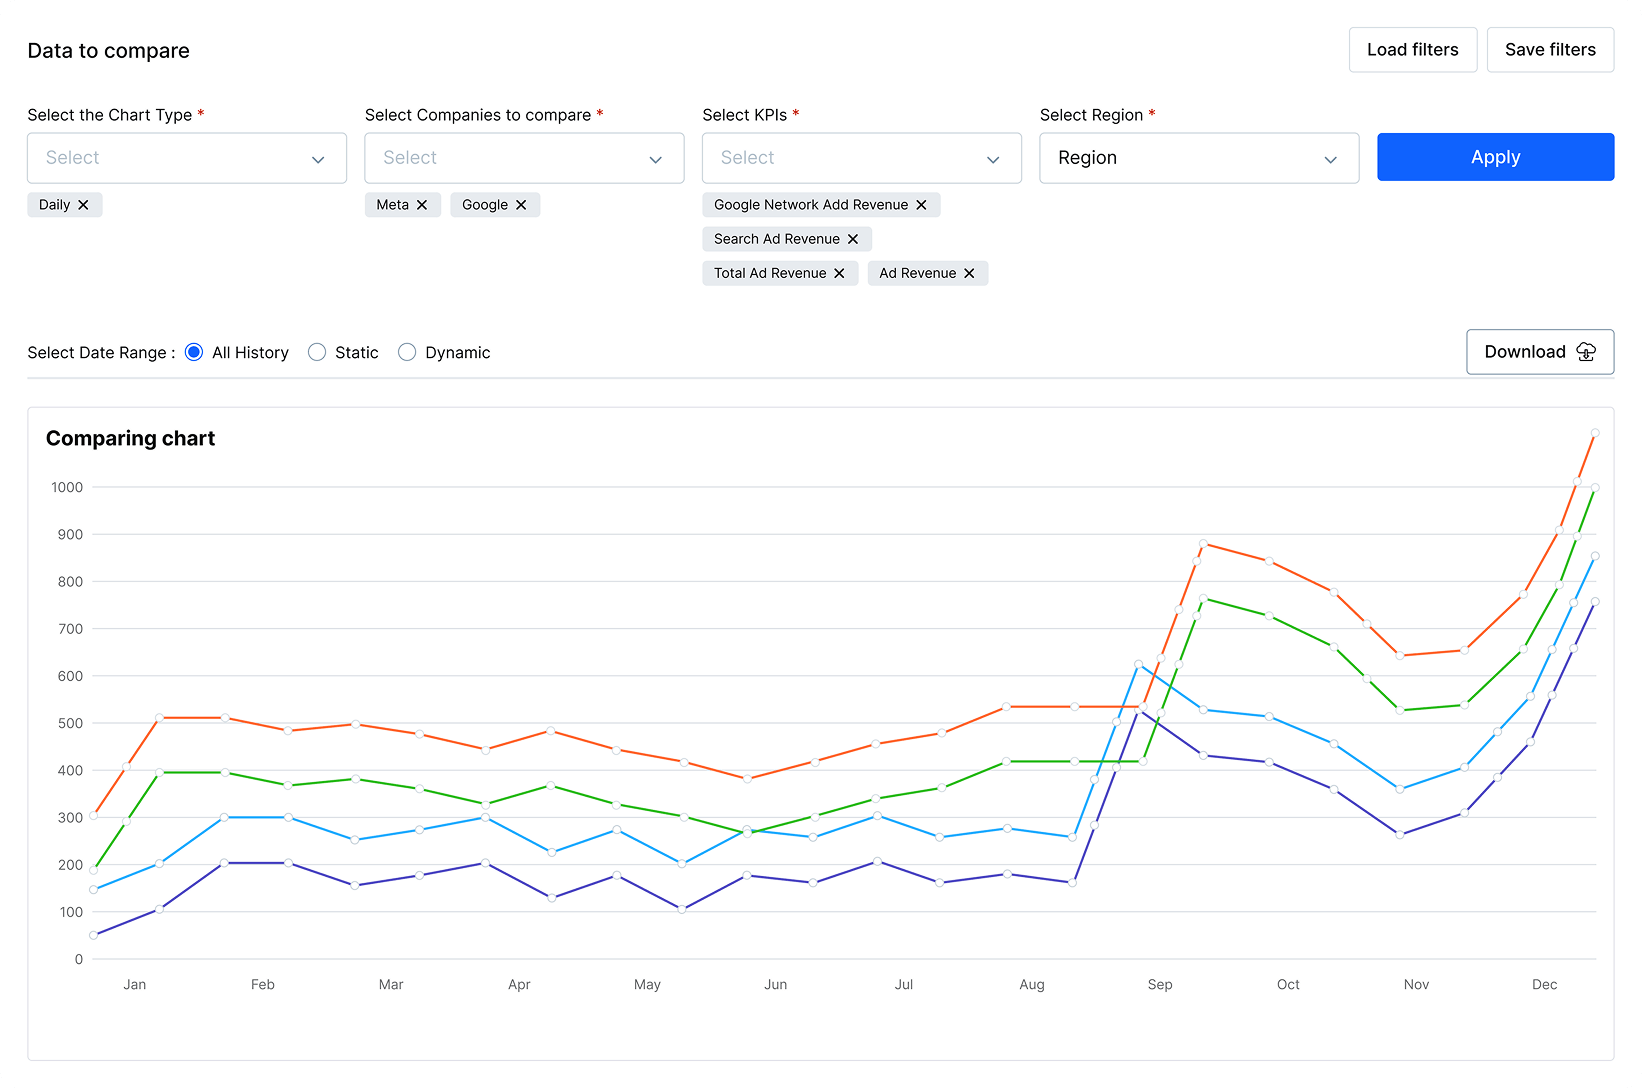1642x1088 pixels.
Task: Enable the Dynamic date range option
Action: (407, 352)
